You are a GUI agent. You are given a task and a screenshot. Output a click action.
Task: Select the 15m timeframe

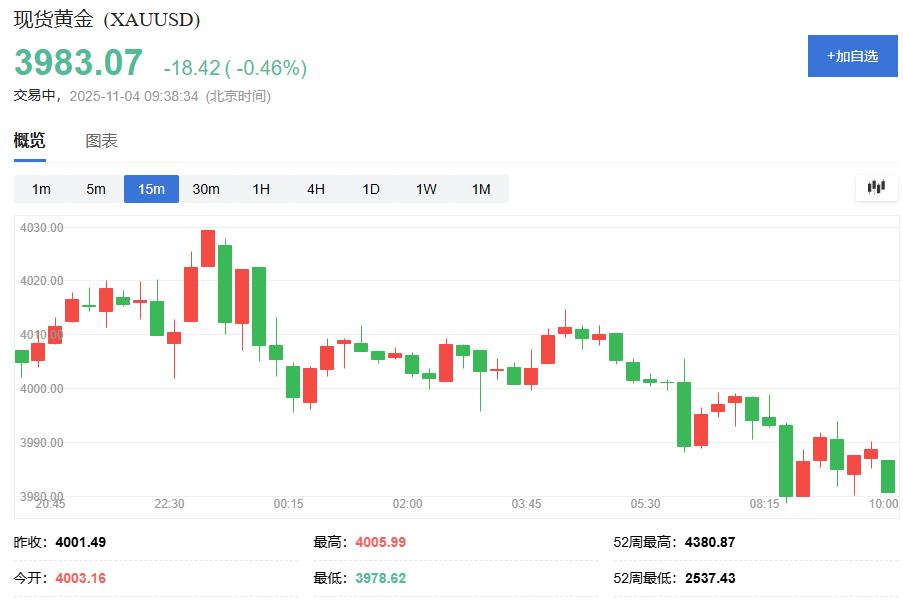(x=150, y=188)
